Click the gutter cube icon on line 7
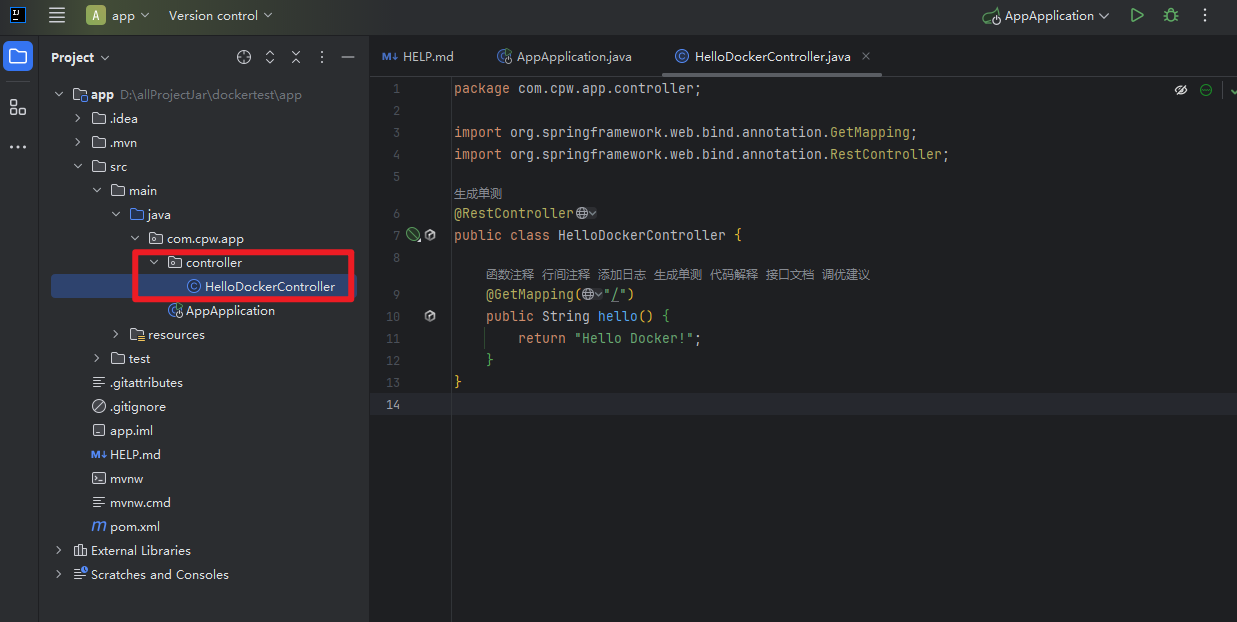1237x622 pixels. tap(430, 235)
